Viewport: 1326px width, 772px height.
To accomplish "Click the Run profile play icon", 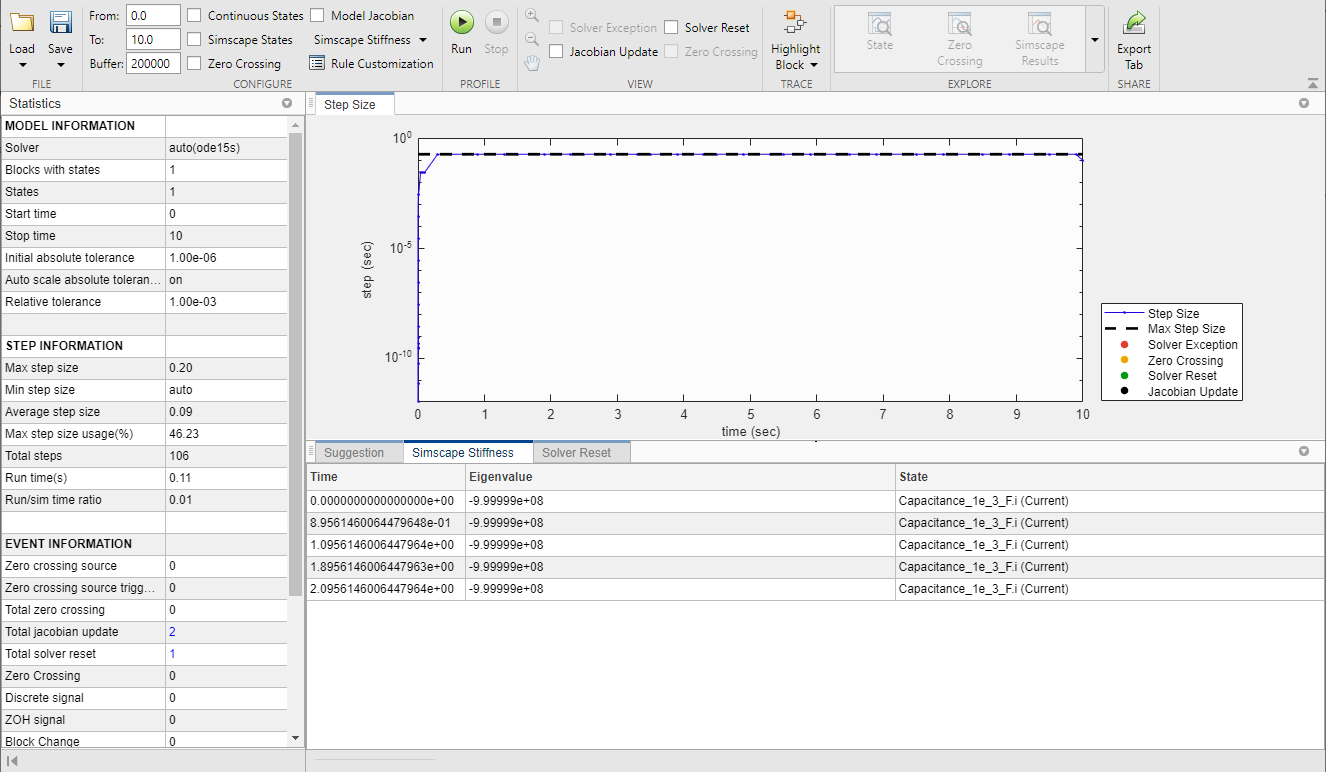I will click(461, 23).
